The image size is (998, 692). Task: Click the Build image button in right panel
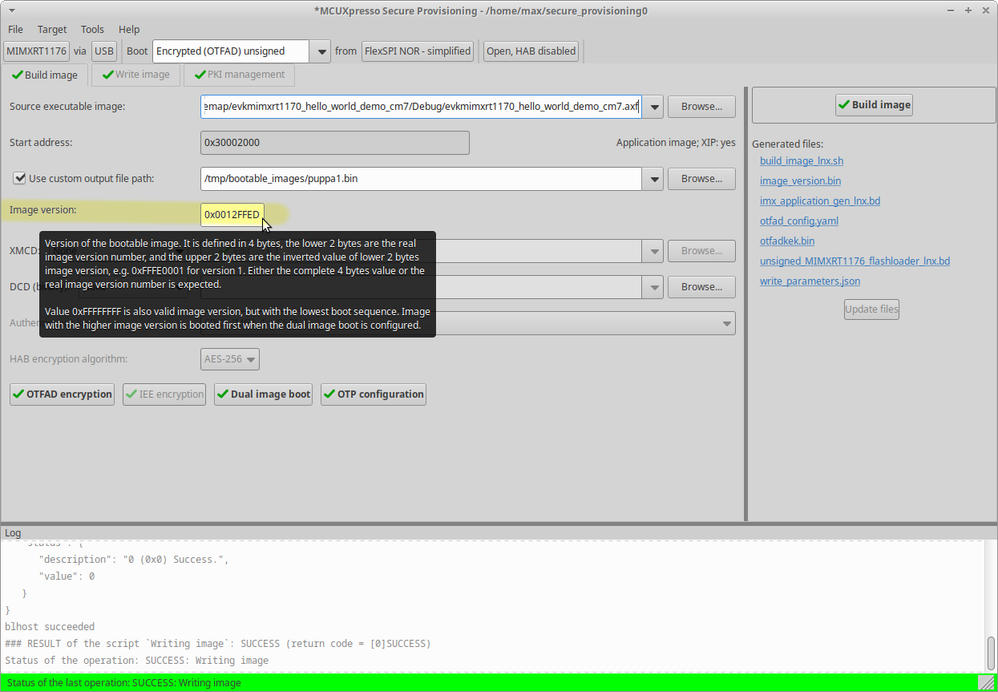(874, 104)
